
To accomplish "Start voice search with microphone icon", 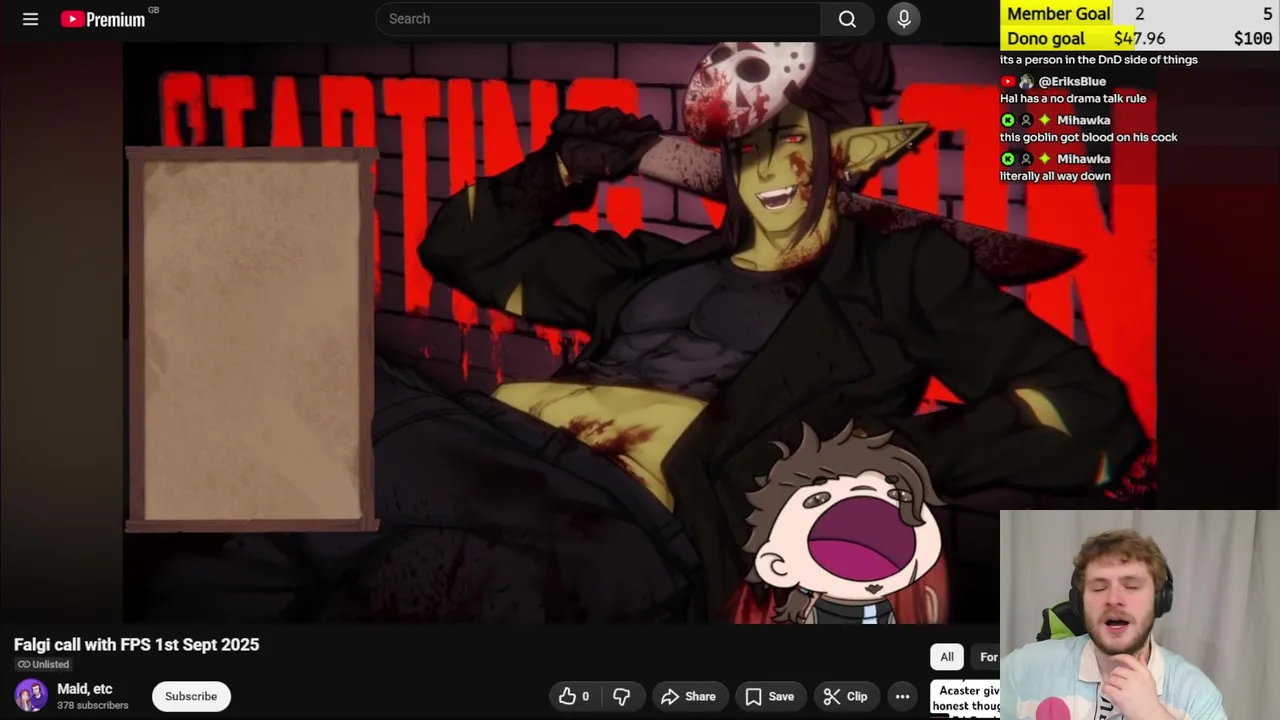I will (x=904, y=19).
